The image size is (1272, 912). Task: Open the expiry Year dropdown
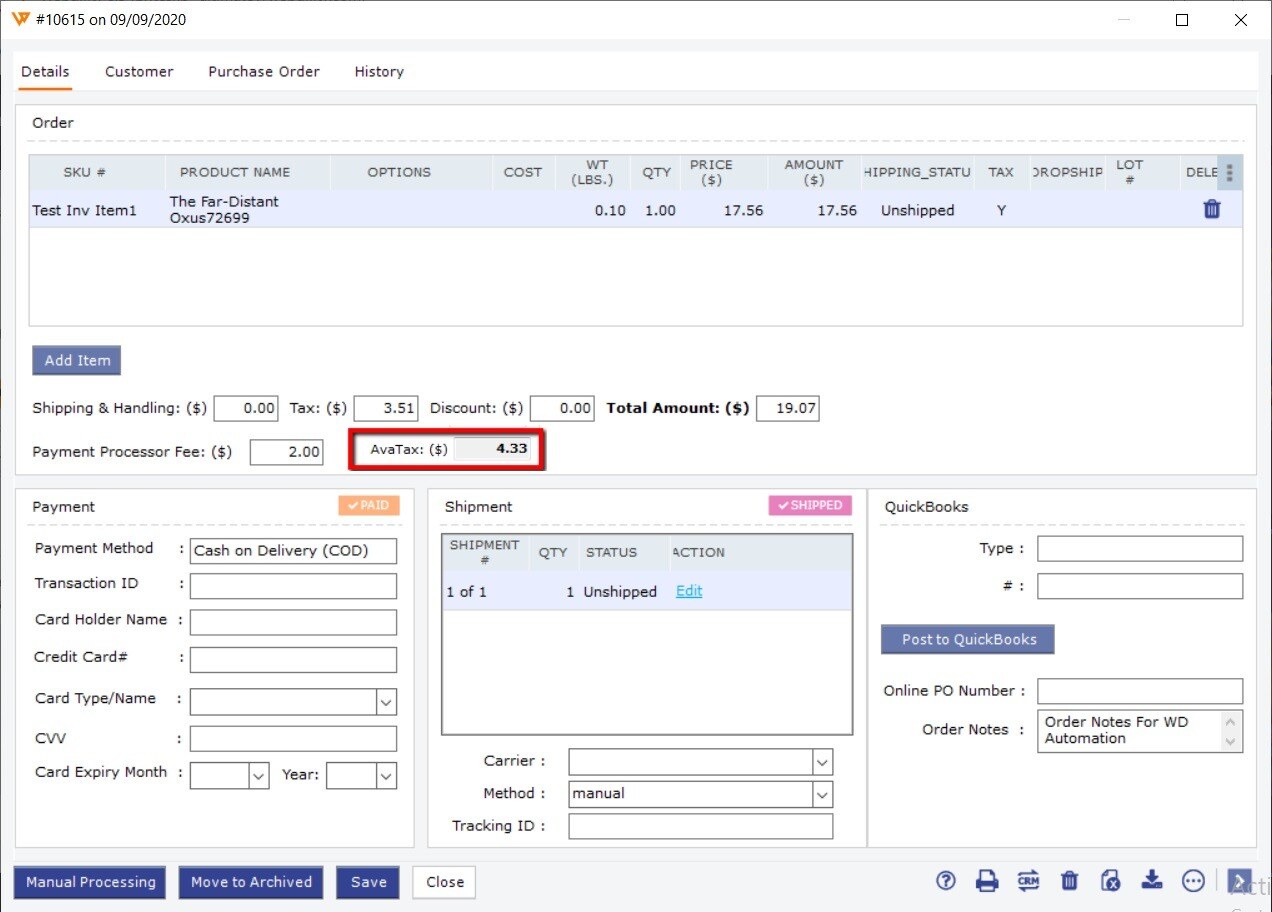click(386, 776)
